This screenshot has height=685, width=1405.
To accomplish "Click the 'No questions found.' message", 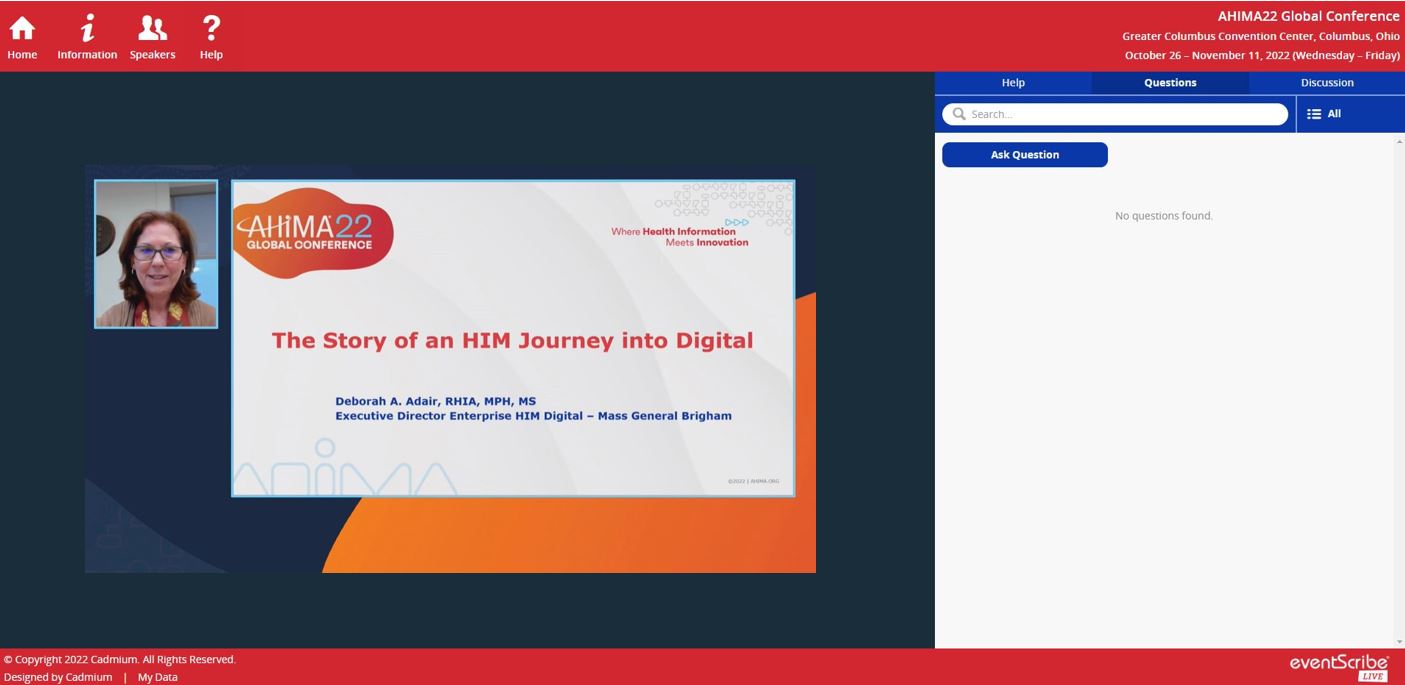I will click(x=1164, y=216).
